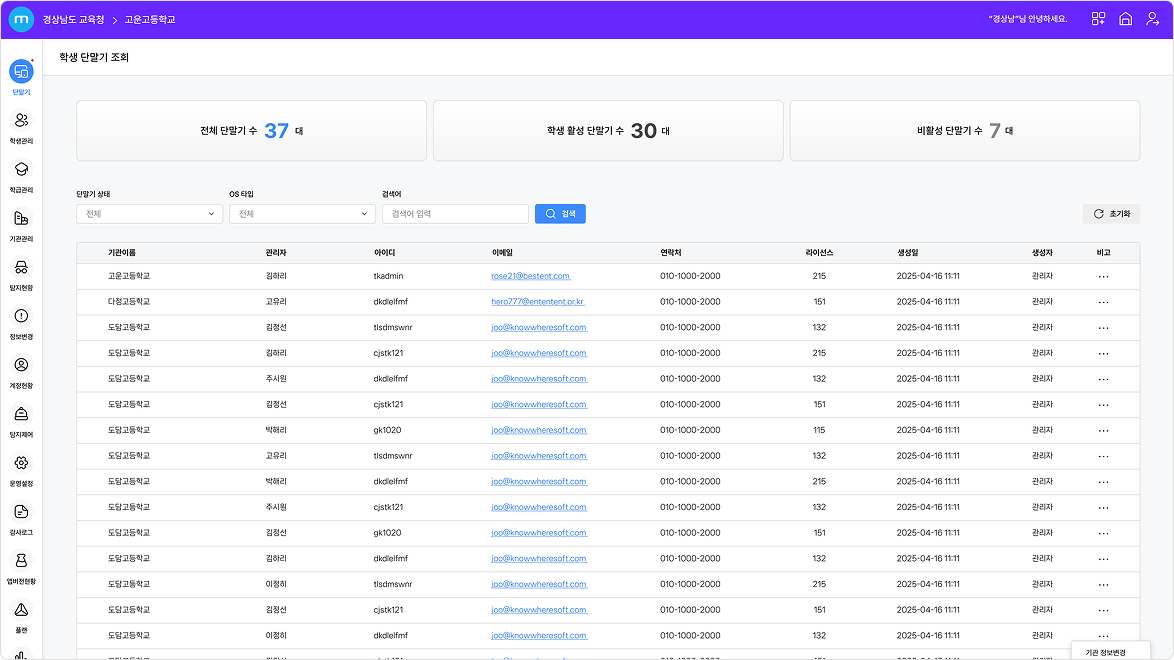Focus the 검색어 입력 search field
The width and height of the screenshot is (1174, 660).
click(x=455, y=214)
